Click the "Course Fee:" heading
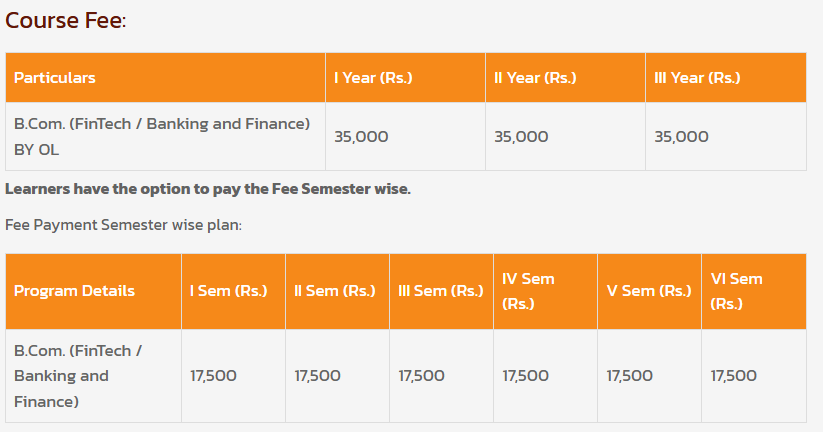823x432 pixels. [x=65, y=20]
